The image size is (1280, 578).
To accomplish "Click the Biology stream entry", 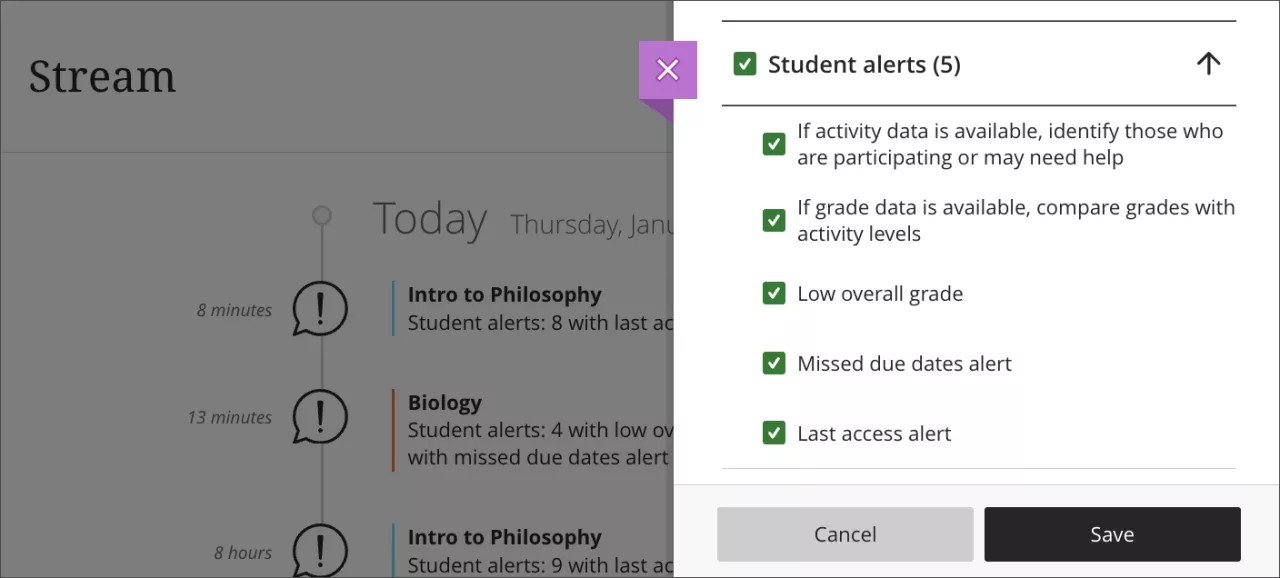I will [x=445, y=402].
